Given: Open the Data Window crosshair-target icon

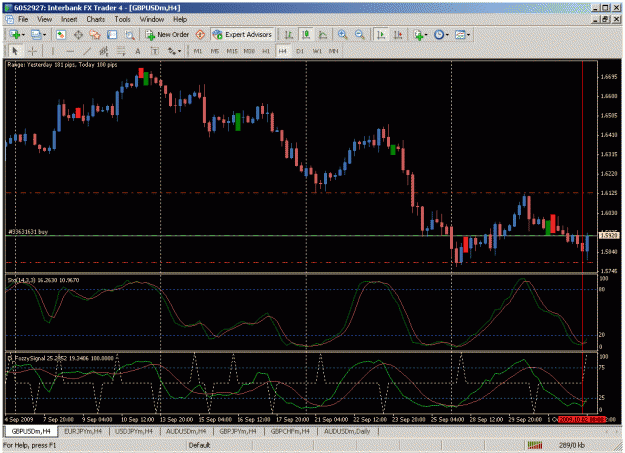Looking at the screenshot, I should click(x=79, y=35).
